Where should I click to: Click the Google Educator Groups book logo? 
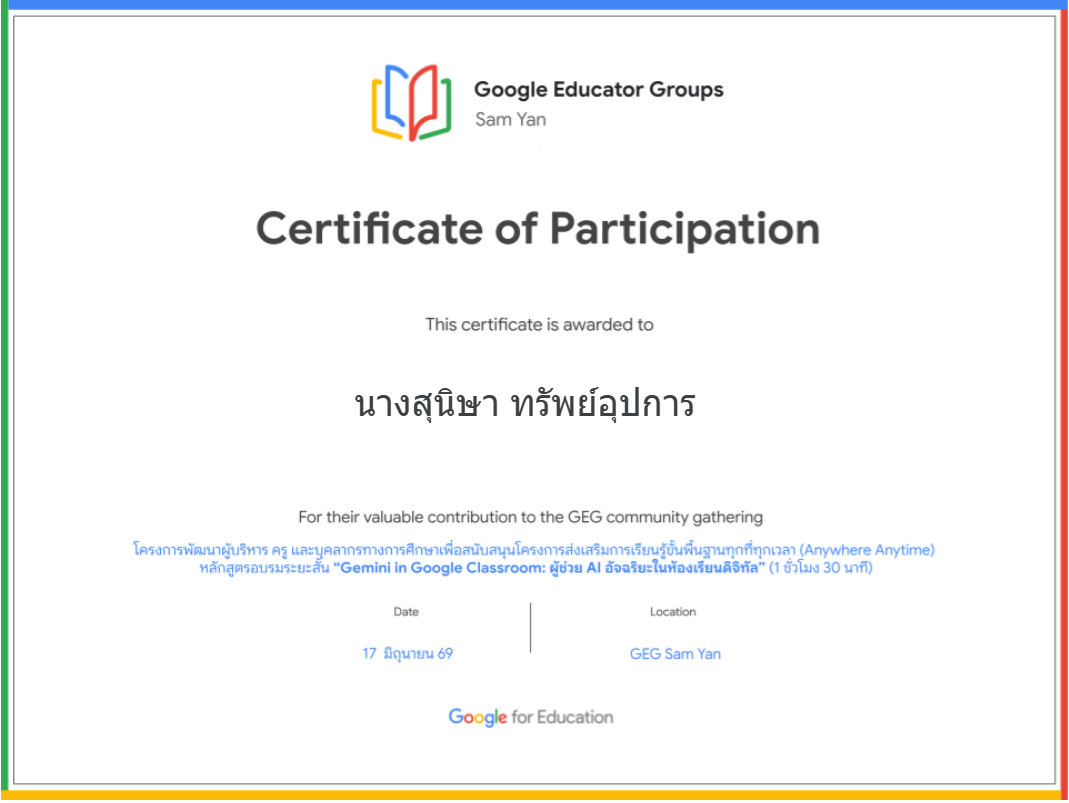[411, 102]
